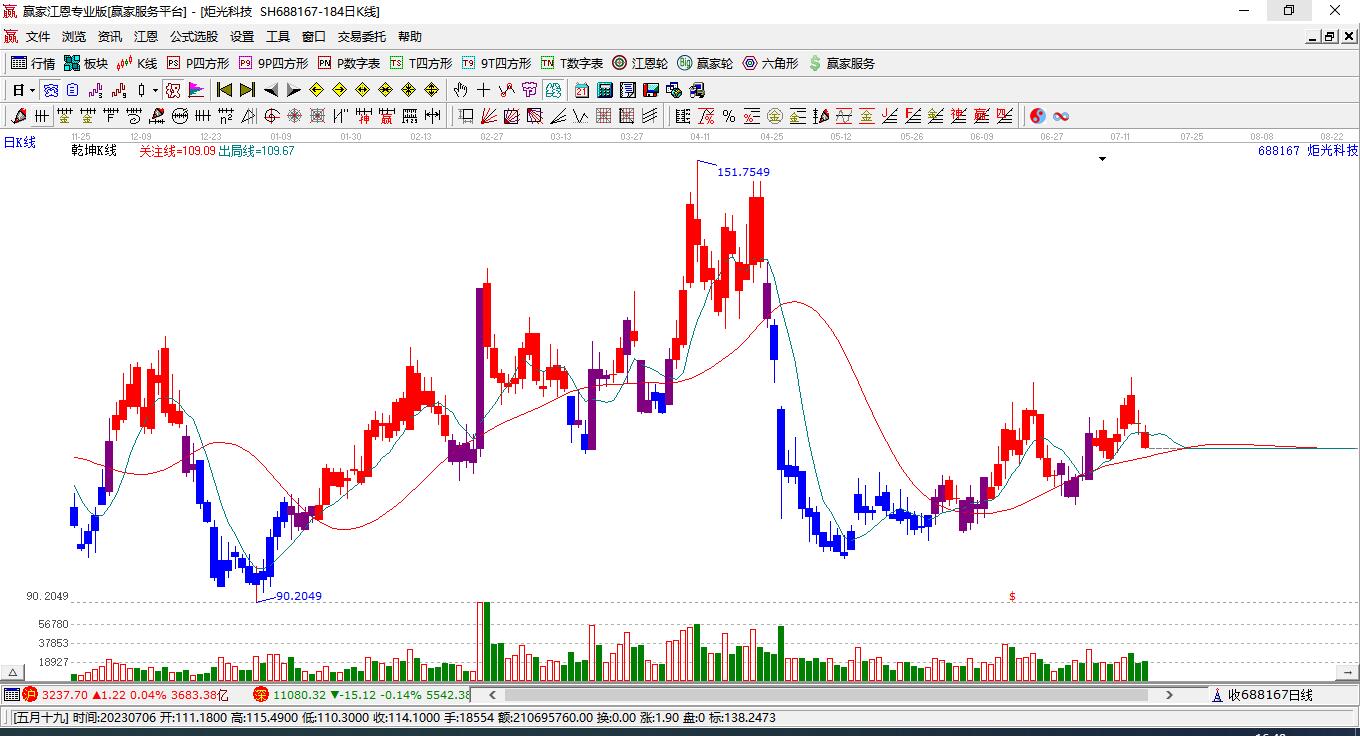1360x736 pixels.
Task: Click scroll up triangle at chart bottom-left
Action: click(x=13, y=673)
